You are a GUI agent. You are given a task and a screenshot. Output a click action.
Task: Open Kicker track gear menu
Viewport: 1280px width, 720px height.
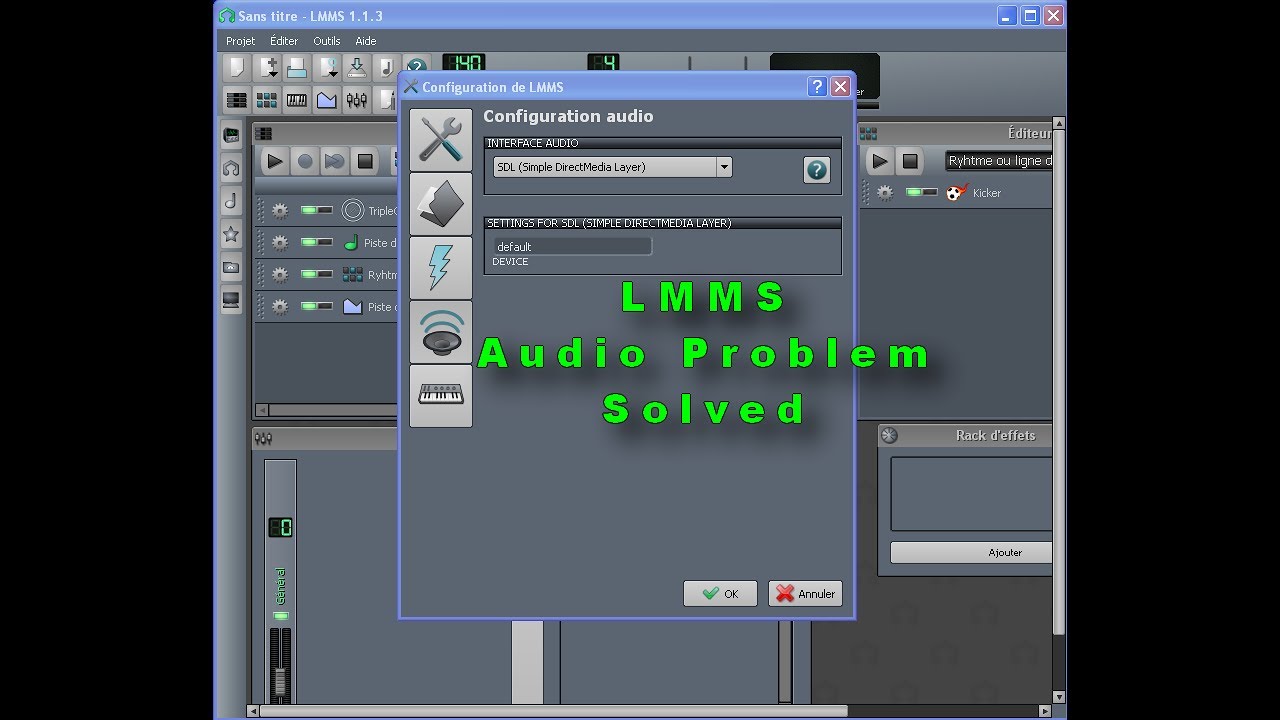click(x=885, y=193)
